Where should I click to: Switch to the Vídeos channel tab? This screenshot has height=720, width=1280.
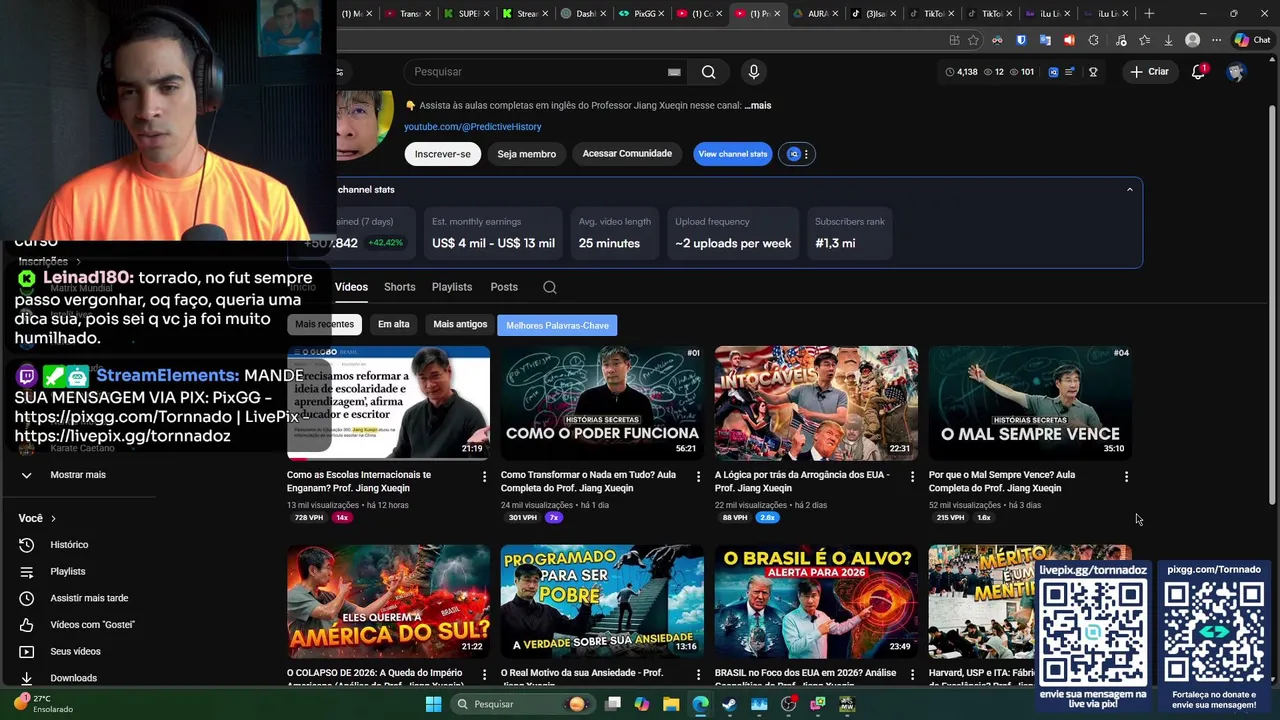pyautogui.click(x=351, y=287)
